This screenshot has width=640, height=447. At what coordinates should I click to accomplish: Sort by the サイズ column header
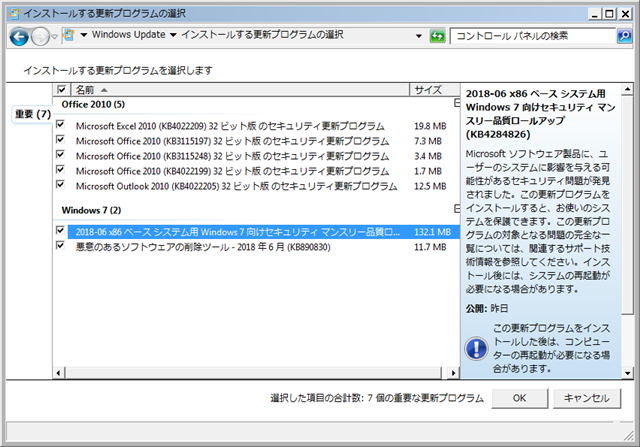point(435,89)
